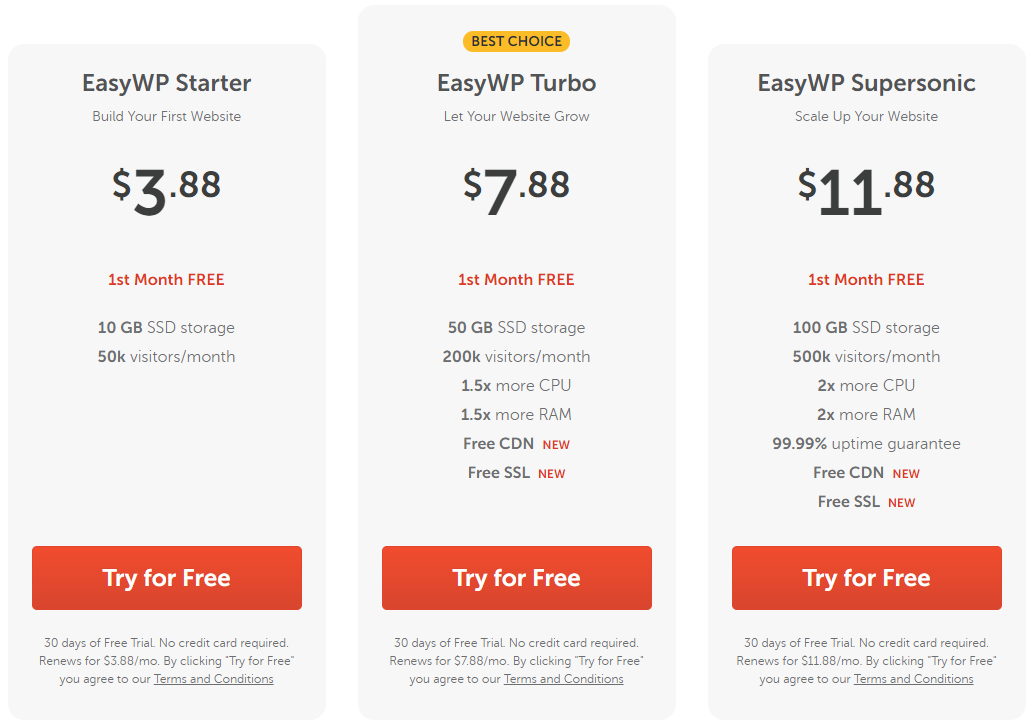Click Try for Free under EasyWP Supersonic
Screen dimensions: 1035x728
(867, 578)
